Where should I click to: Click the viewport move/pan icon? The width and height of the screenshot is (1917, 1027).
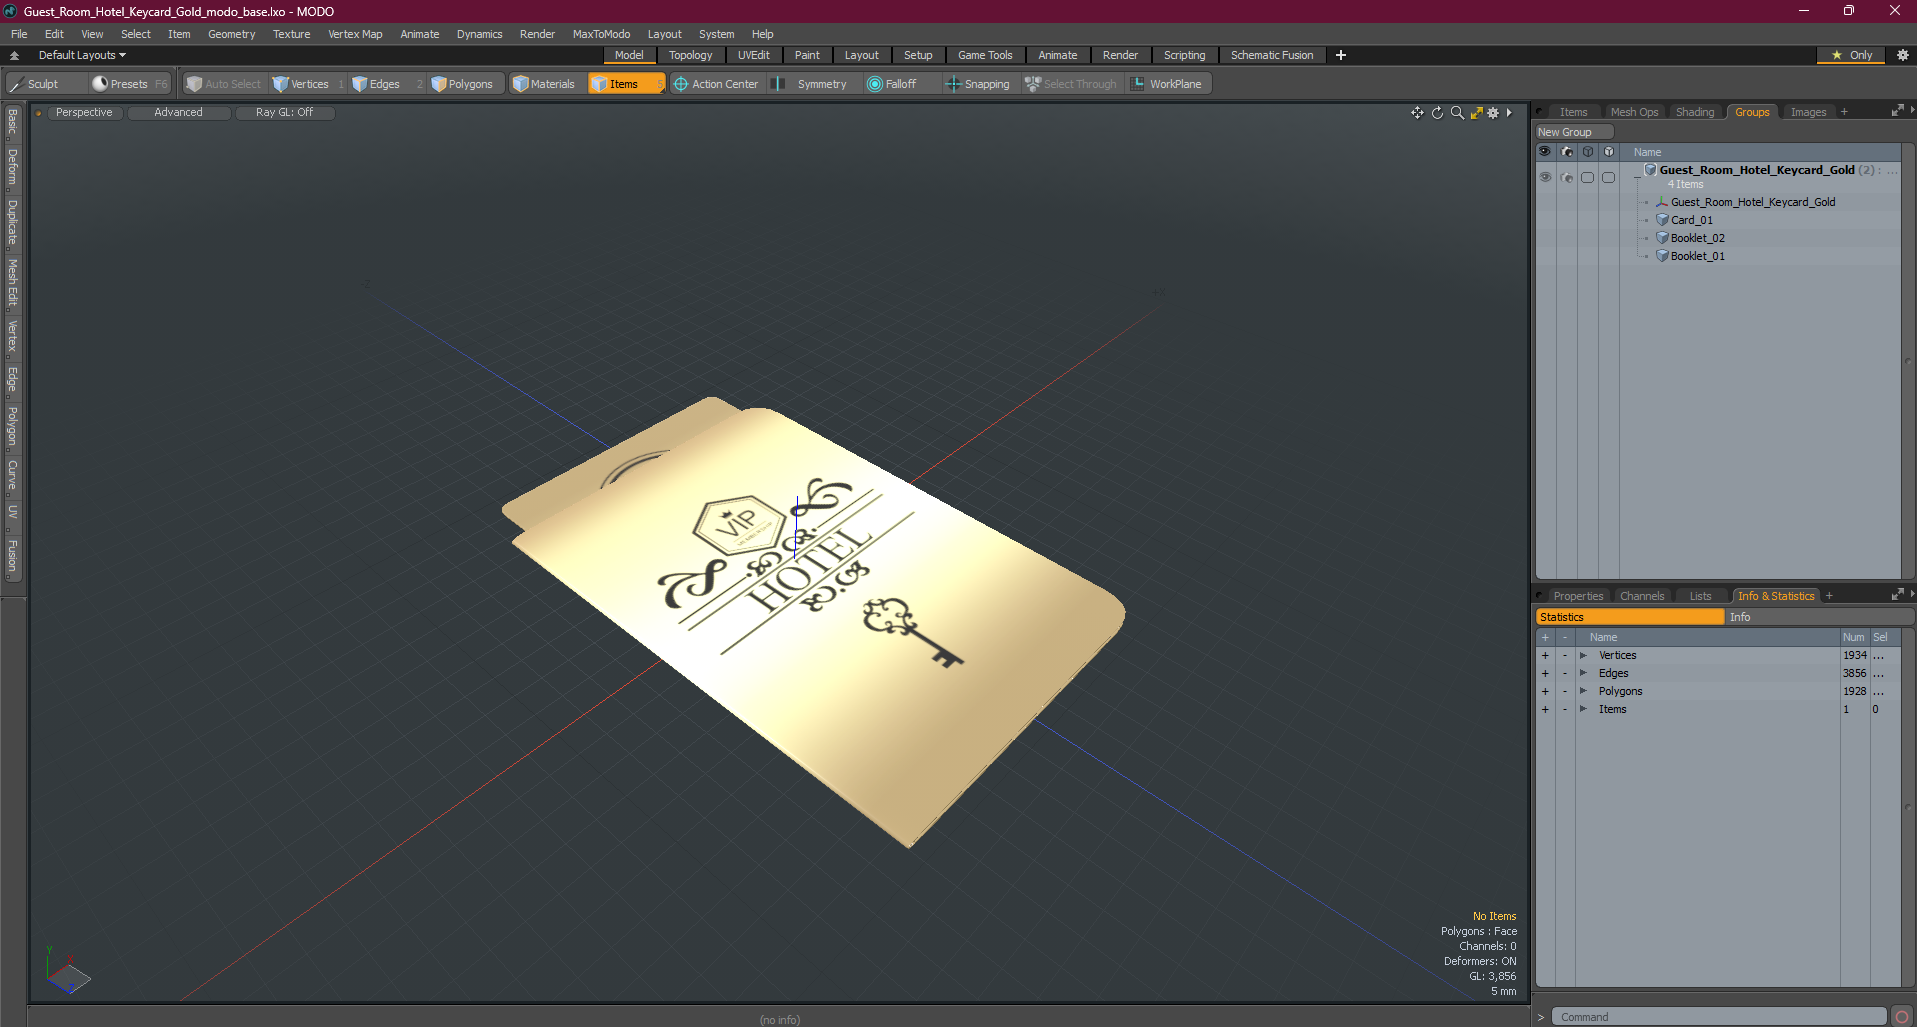[1417, 113]
